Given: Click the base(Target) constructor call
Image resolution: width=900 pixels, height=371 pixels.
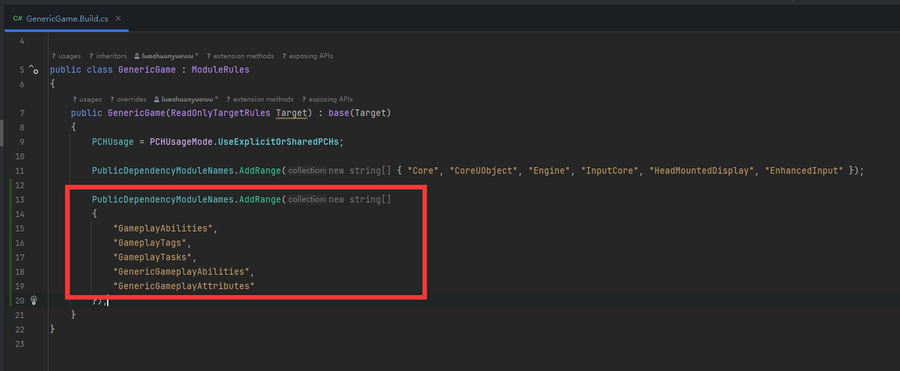Looking at the screenshot, I should 359,113.
